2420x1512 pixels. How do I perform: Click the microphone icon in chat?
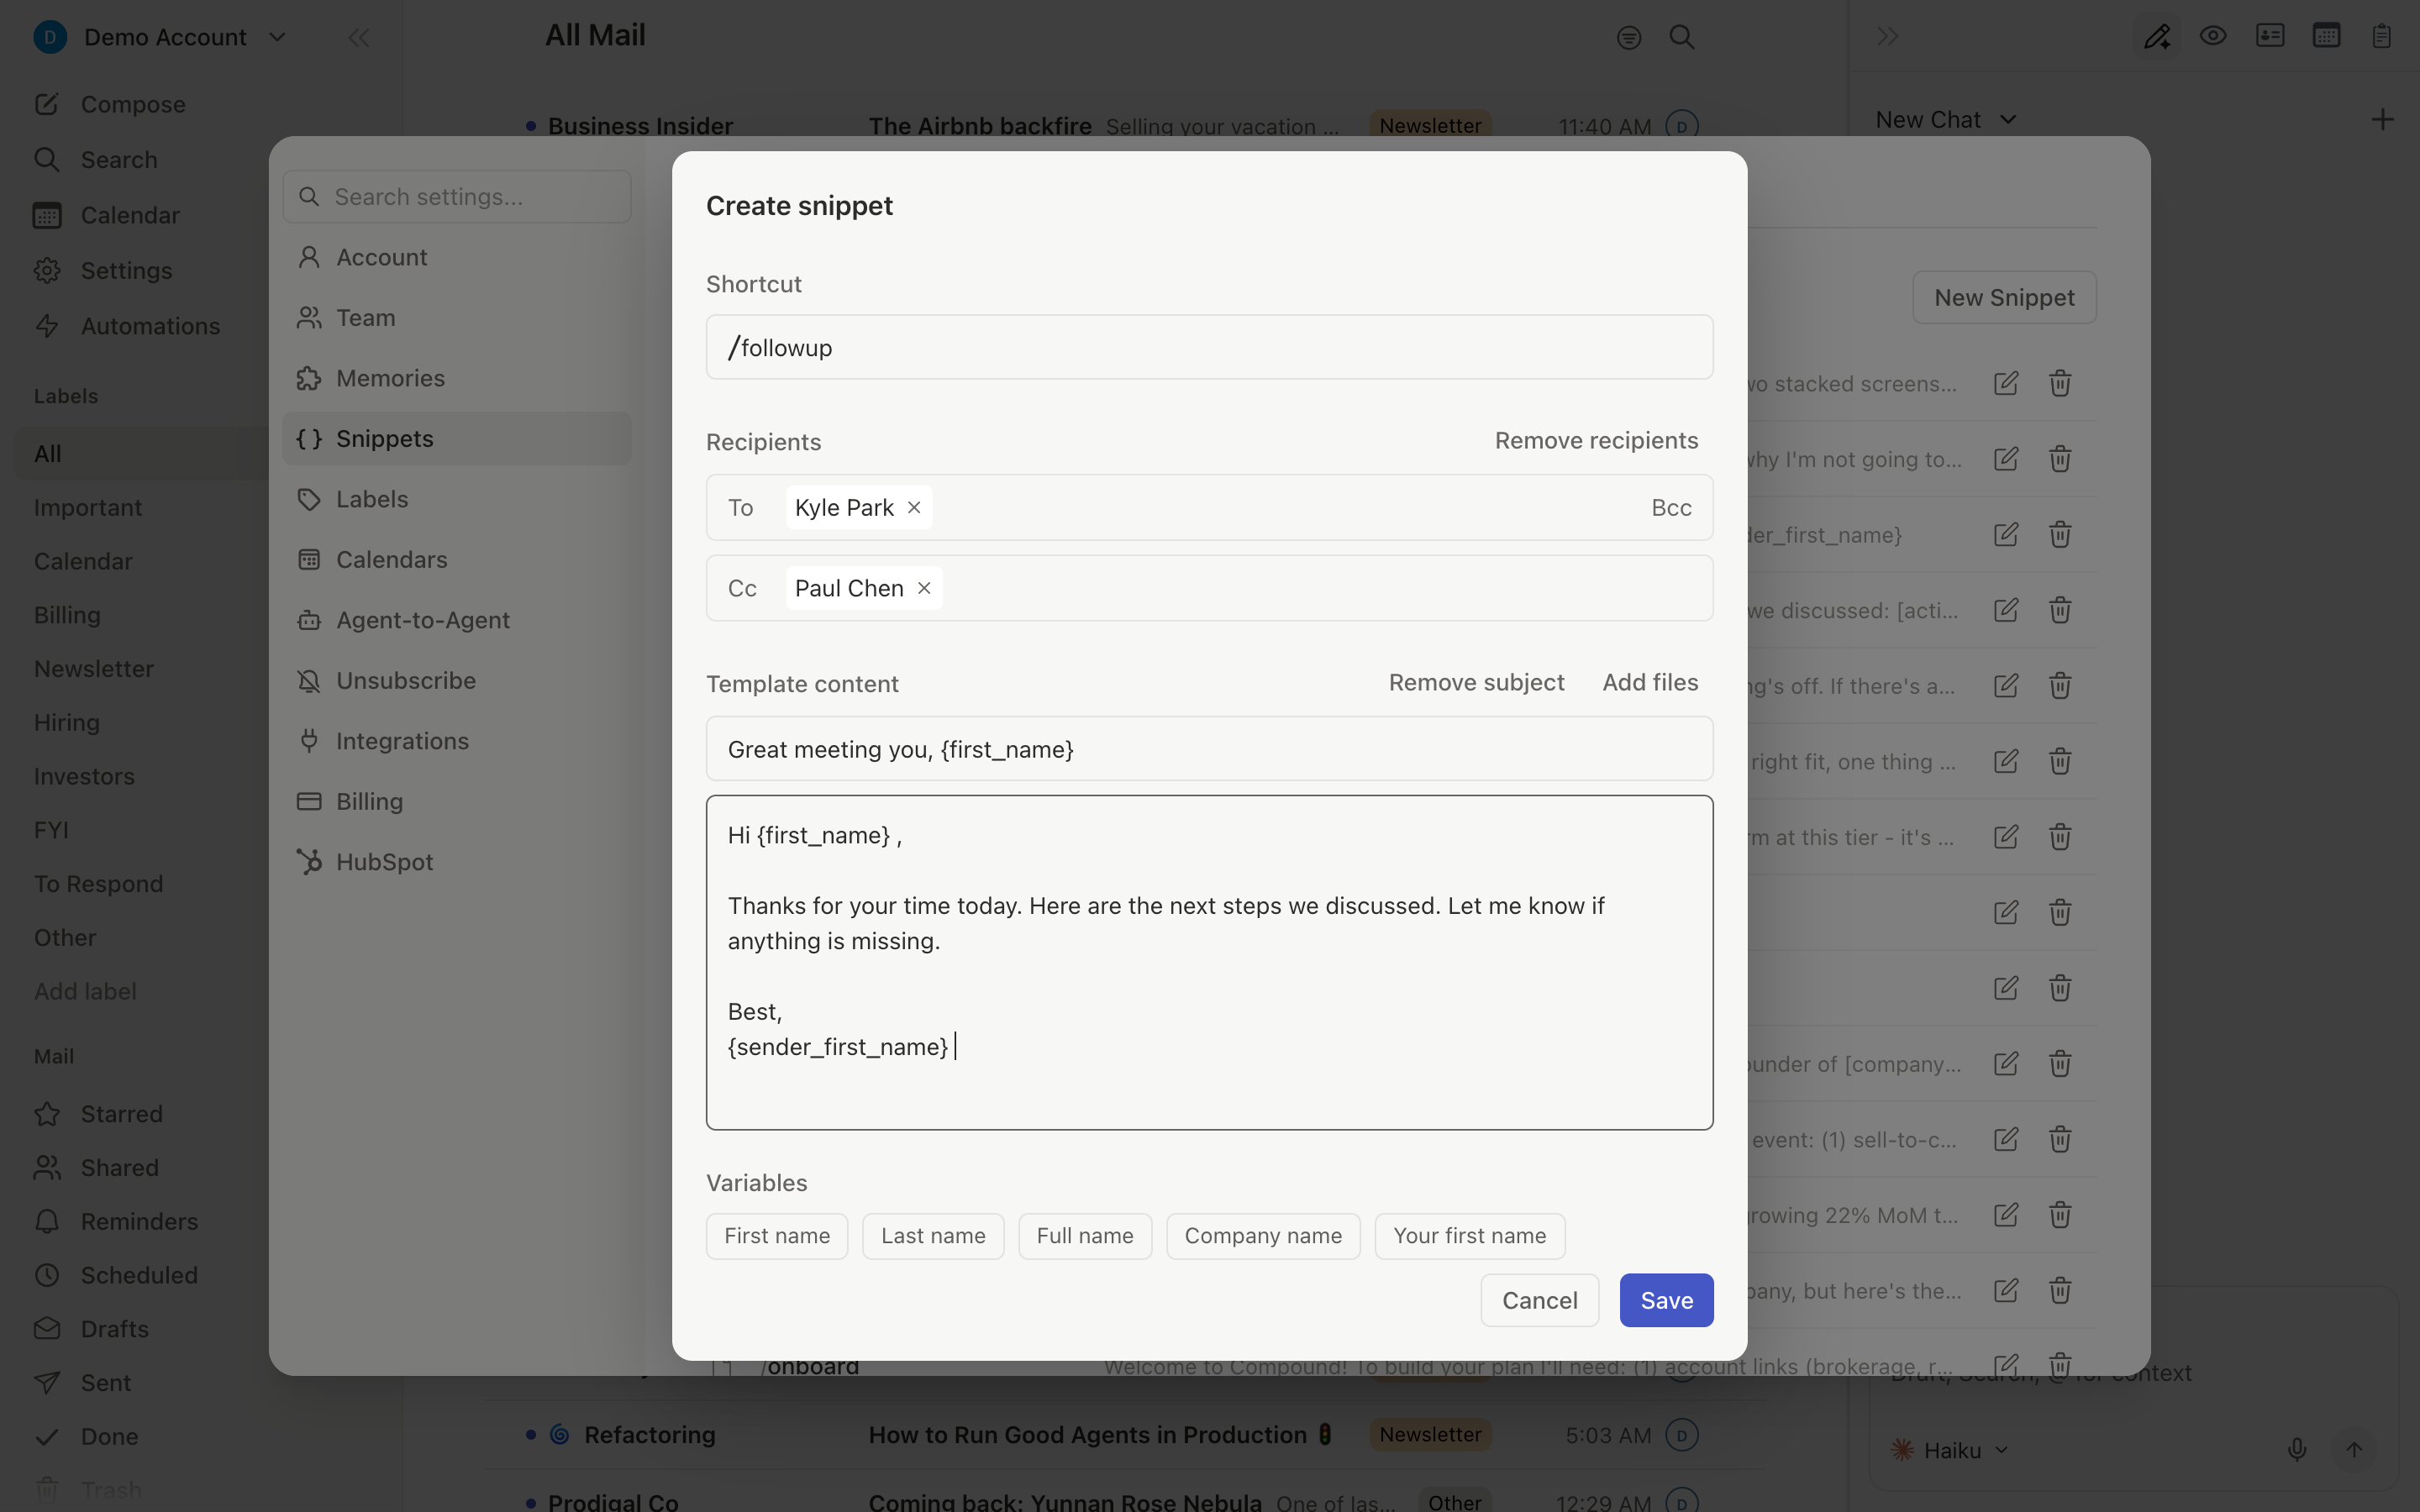2297,1449
